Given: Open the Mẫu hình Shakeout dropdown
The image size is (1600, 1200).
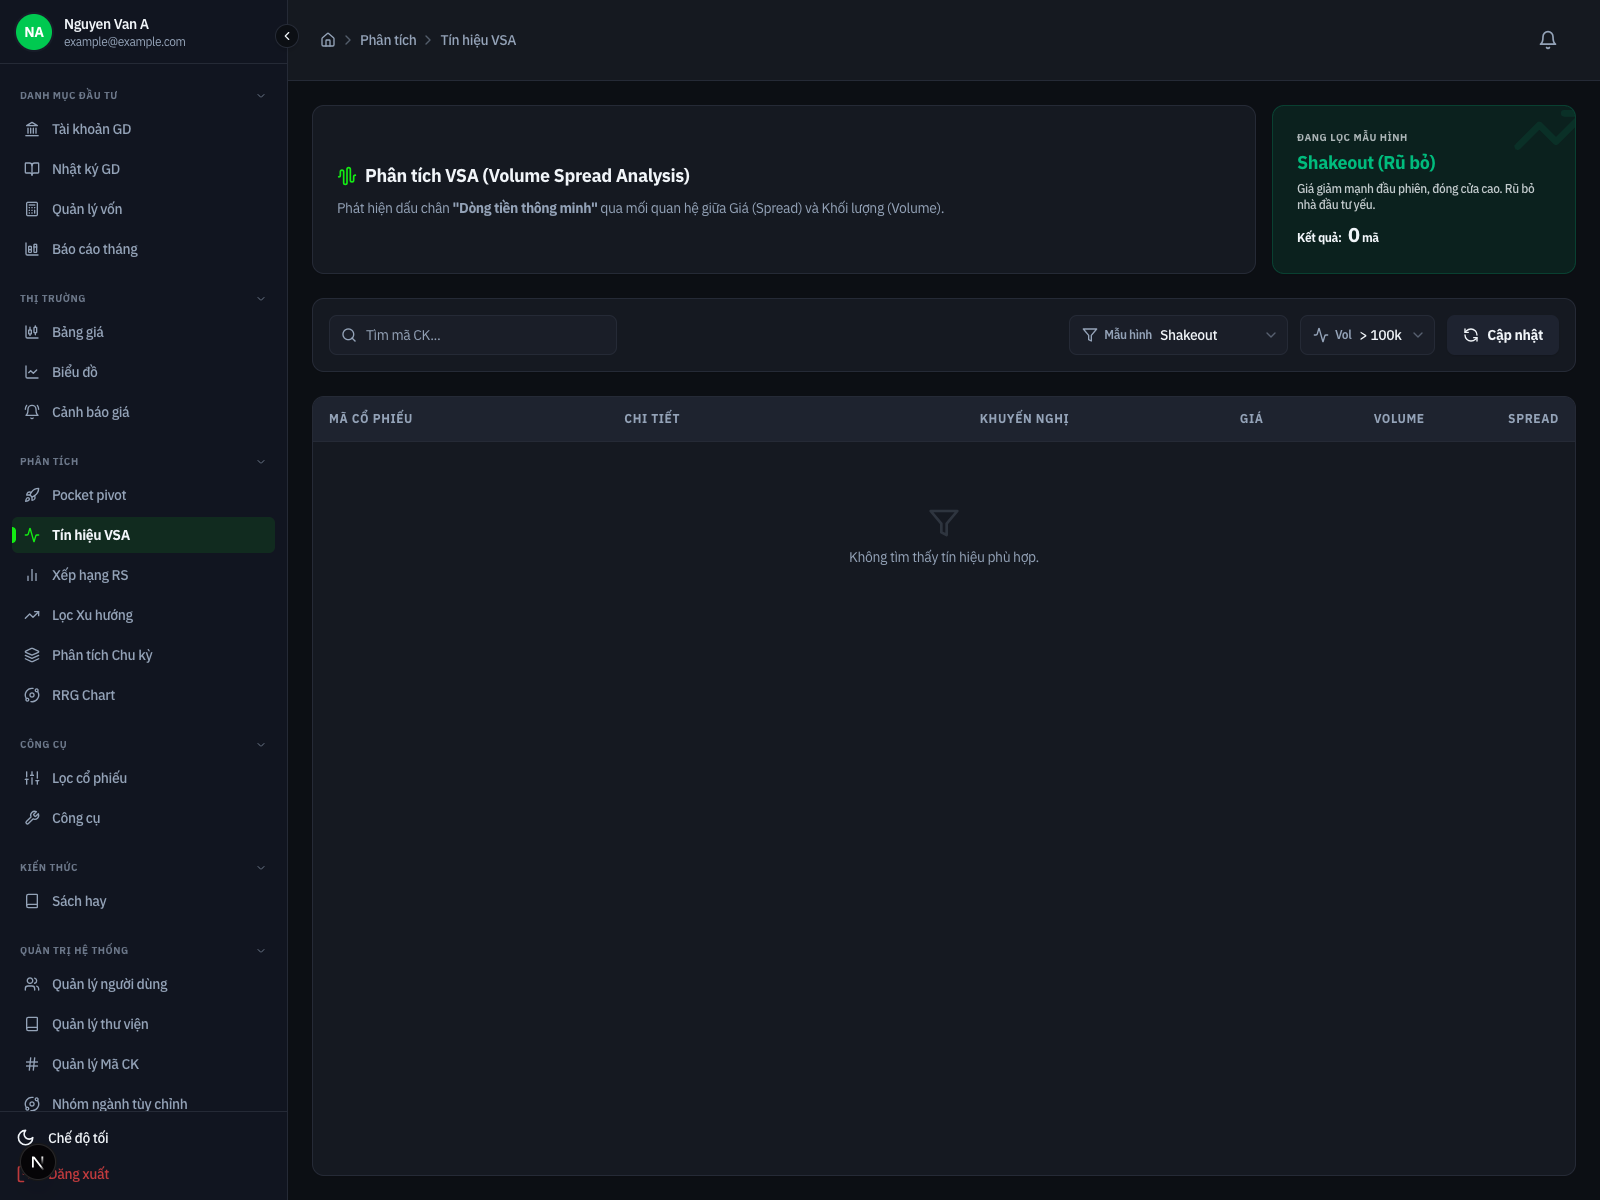Looking at the screenshot, I should (x=1179, y=335).
